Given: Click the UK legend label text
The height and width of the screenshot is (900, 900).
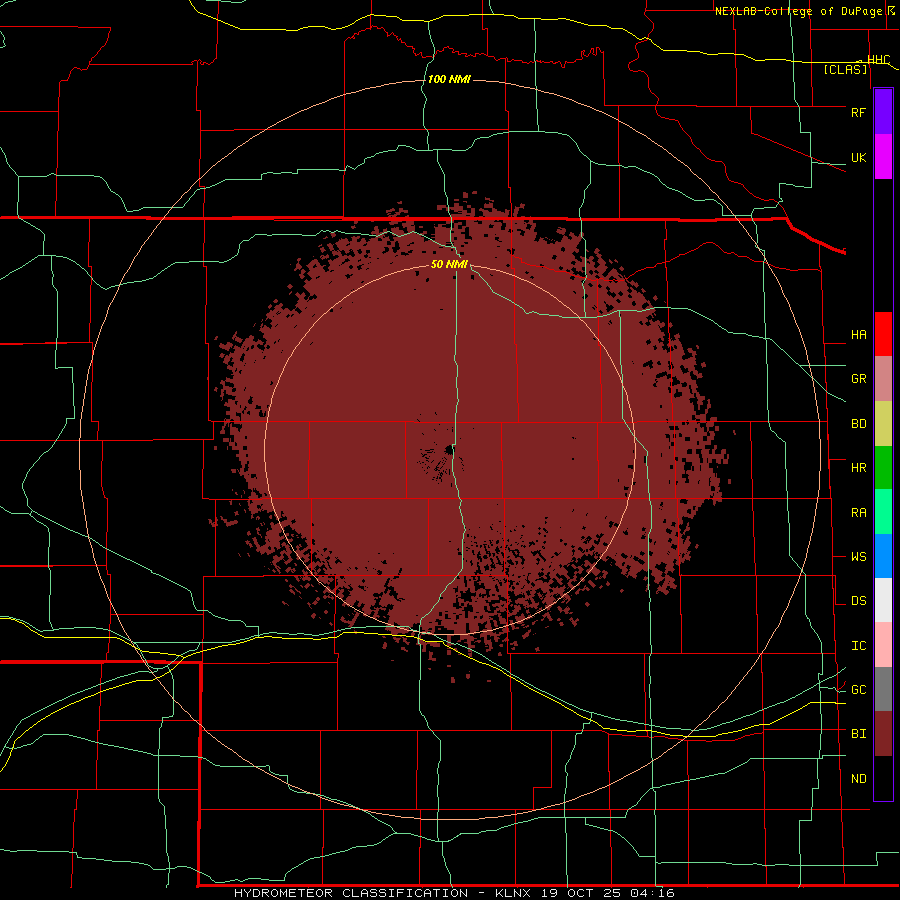Looking at the screenshot, I should 858,157.
